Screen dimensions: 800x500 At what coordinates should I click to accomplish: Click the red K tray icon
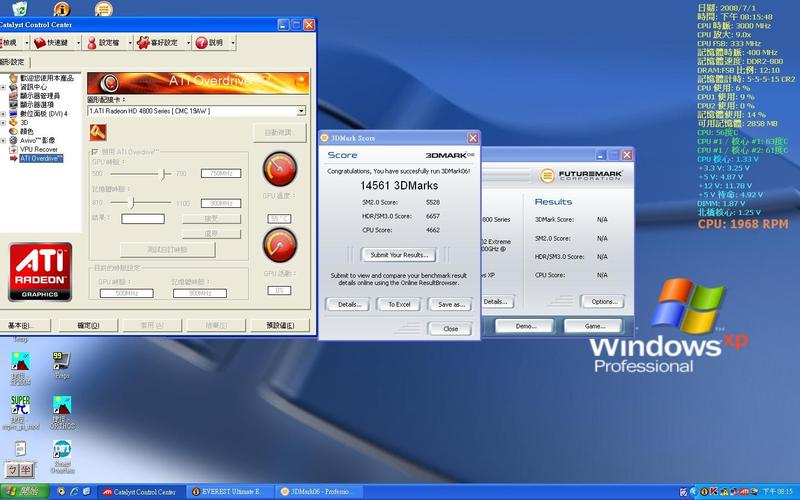(x=714, y=492)
